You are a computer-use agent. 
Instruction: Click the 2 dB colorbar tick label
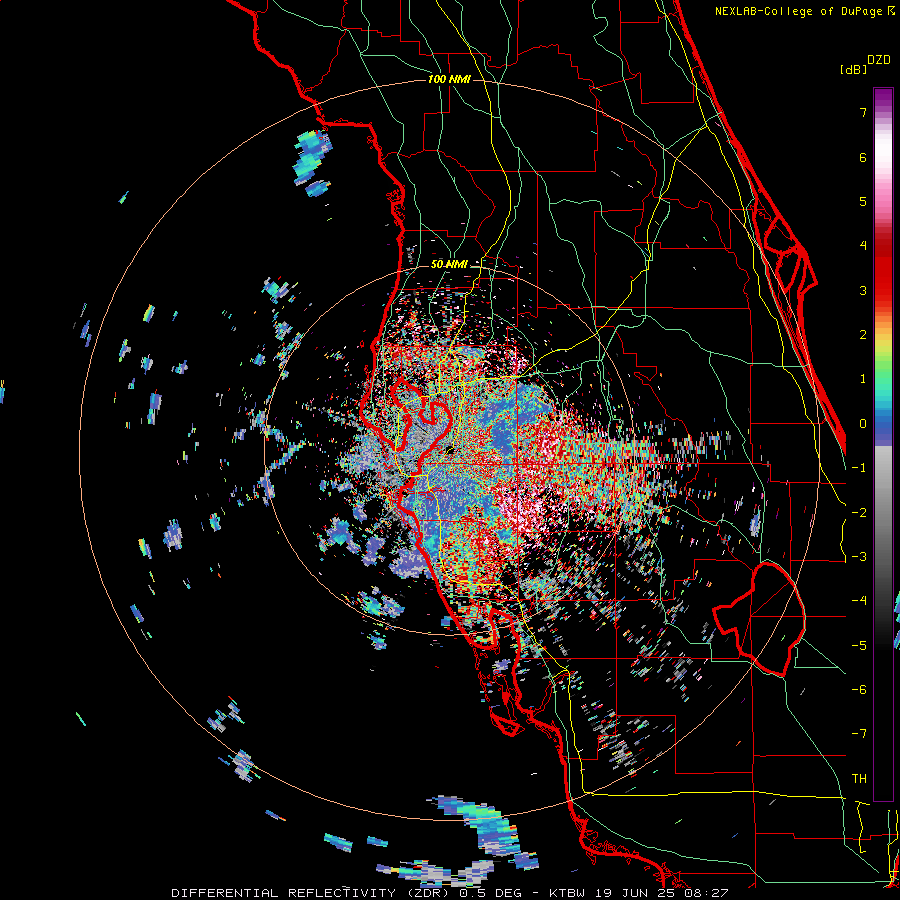click(863, 335)
